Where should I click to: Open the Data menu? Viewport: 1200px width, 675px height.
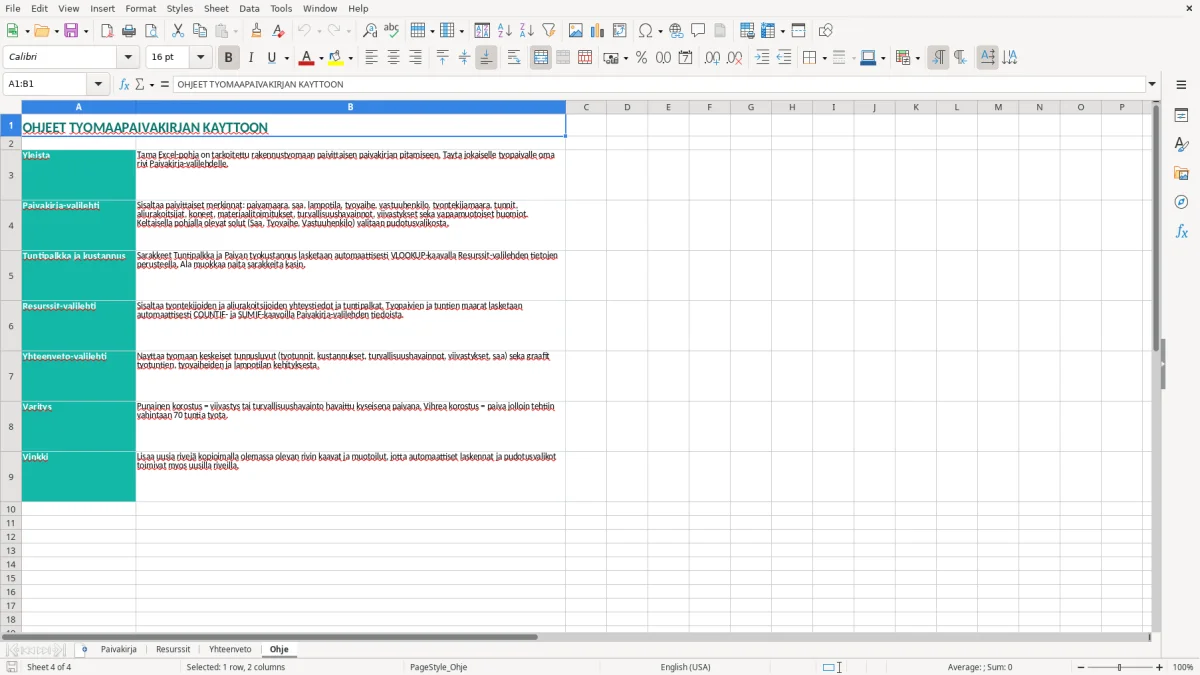tap(249, 8)
